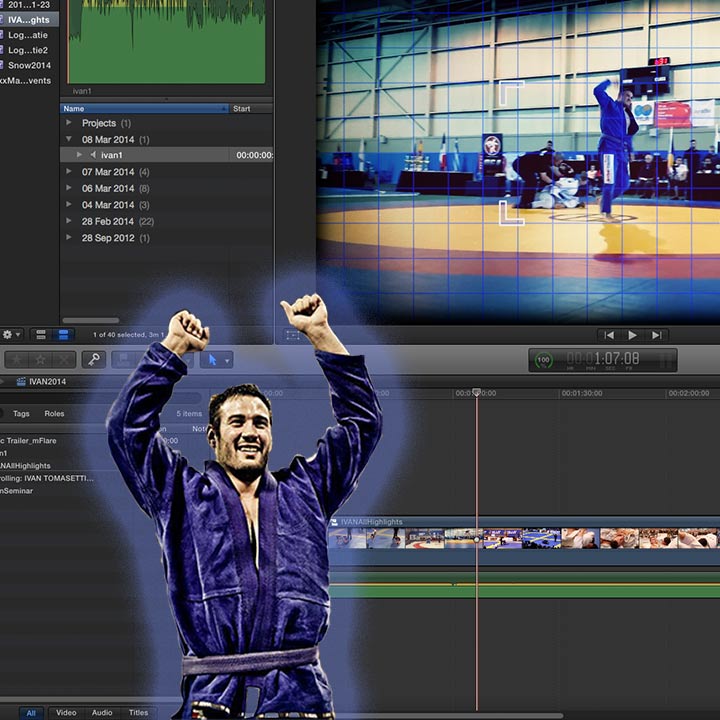Click the 00:02:00:00 ruler mark
Screen dimensions: 720x720
coord(689,394)
